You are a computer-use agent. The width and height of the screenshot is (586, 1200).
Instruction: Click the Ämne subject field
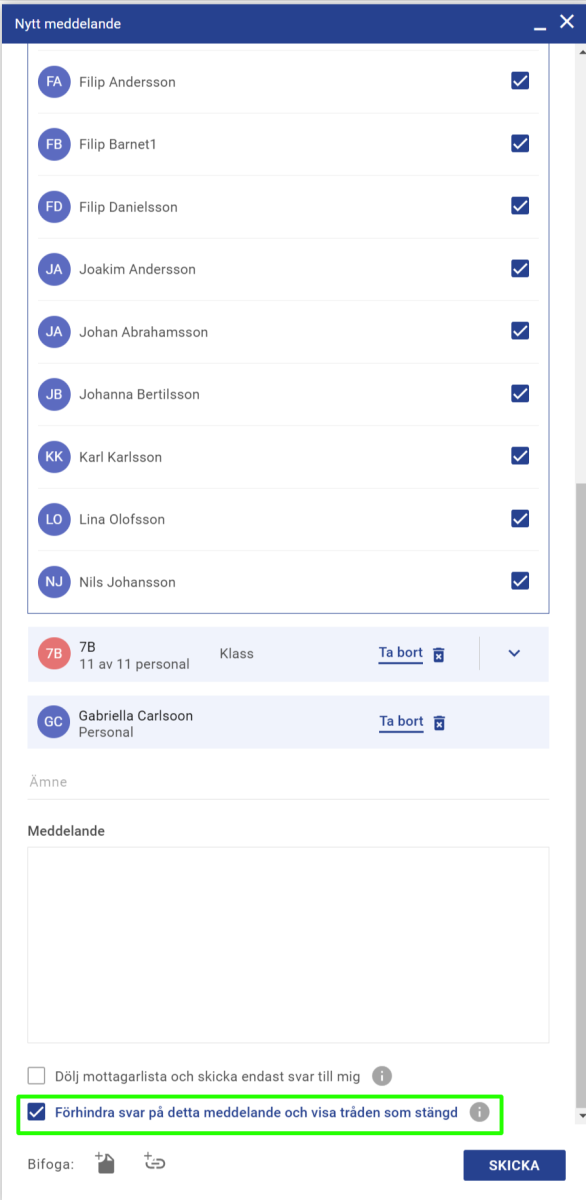pos(289,782)
